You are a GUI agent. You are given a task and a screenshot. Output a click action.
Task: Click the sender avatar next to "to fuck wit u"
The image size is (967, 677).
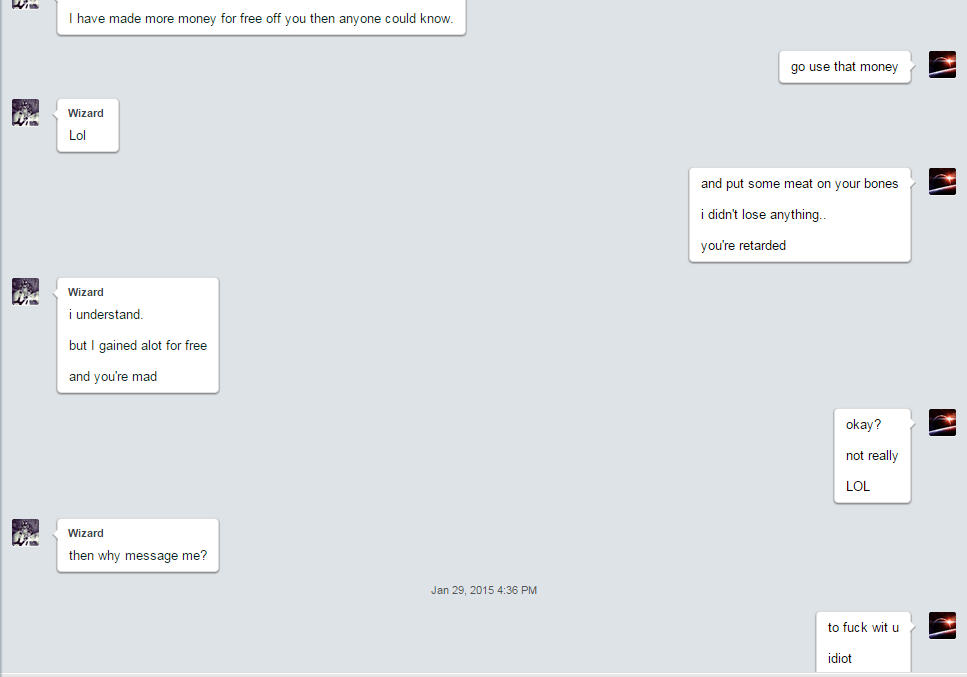942,625
